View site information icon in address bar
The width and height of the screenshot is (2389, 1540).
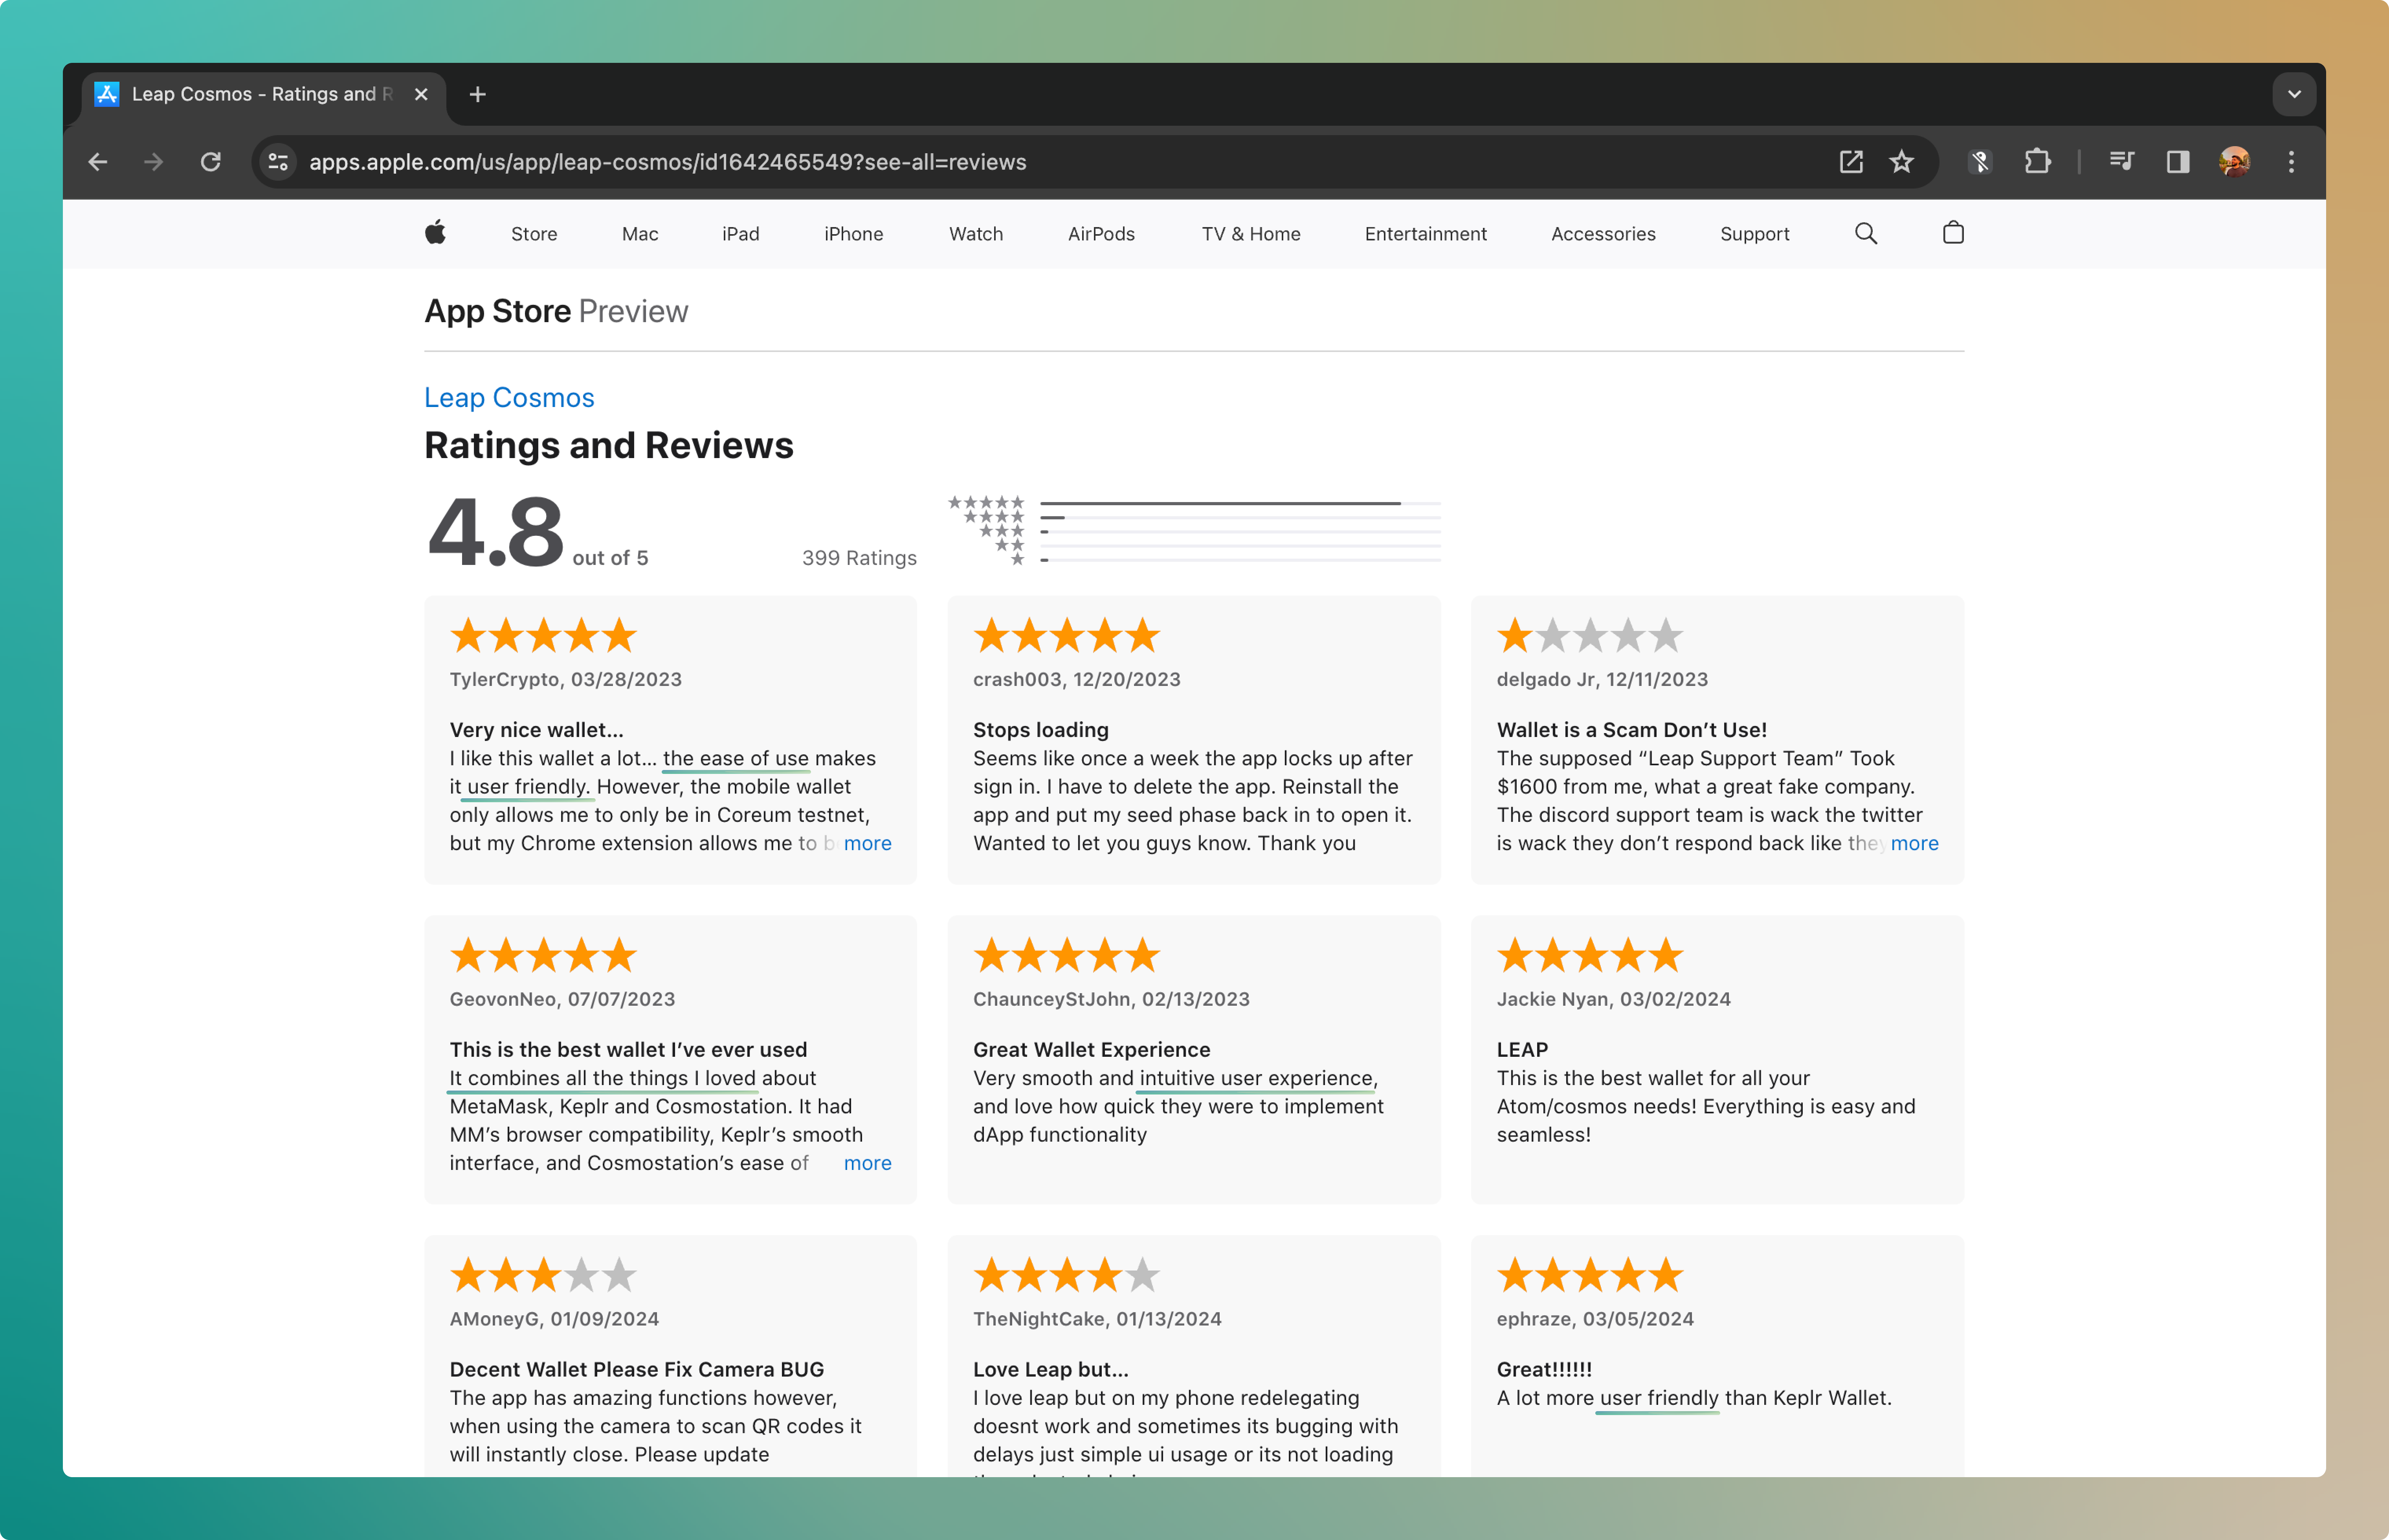point(278,161)
